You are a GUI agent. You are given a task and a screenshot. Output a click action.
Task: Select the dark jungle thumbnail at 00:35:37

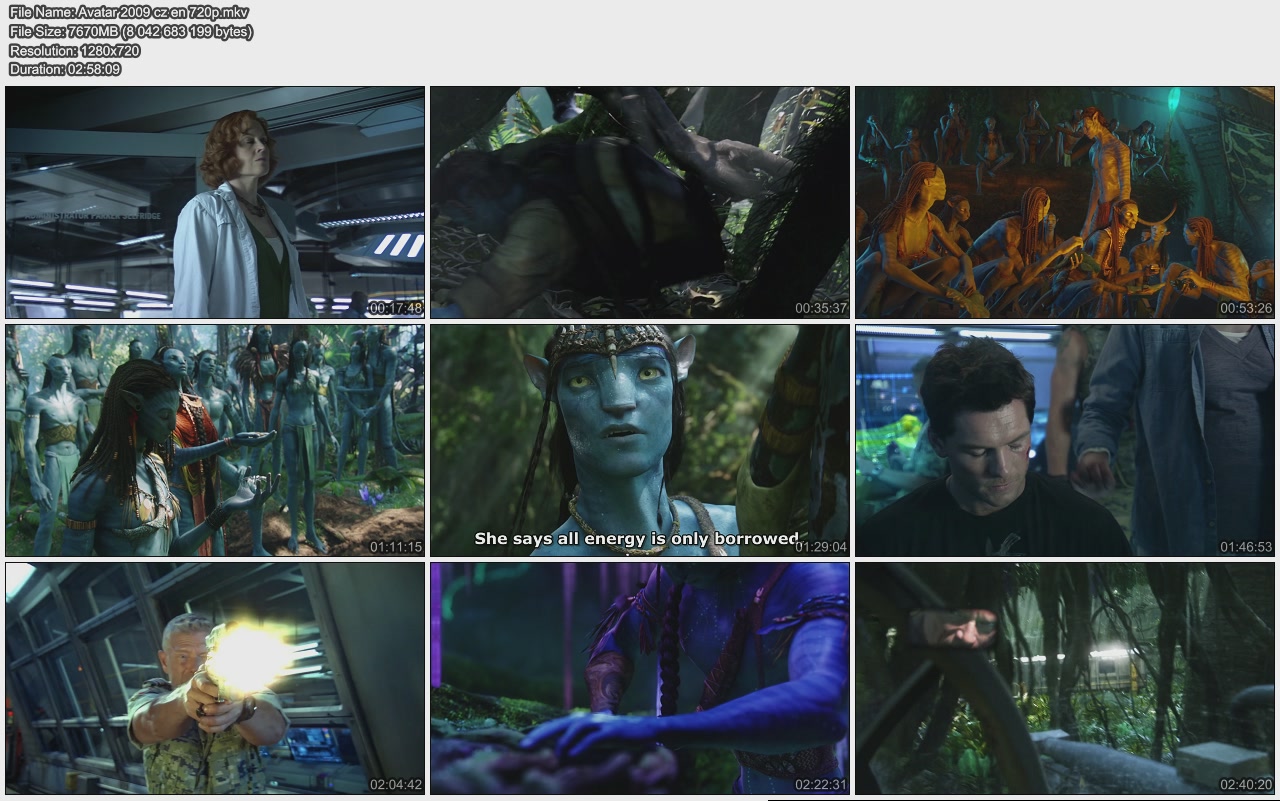click(640, 202)
